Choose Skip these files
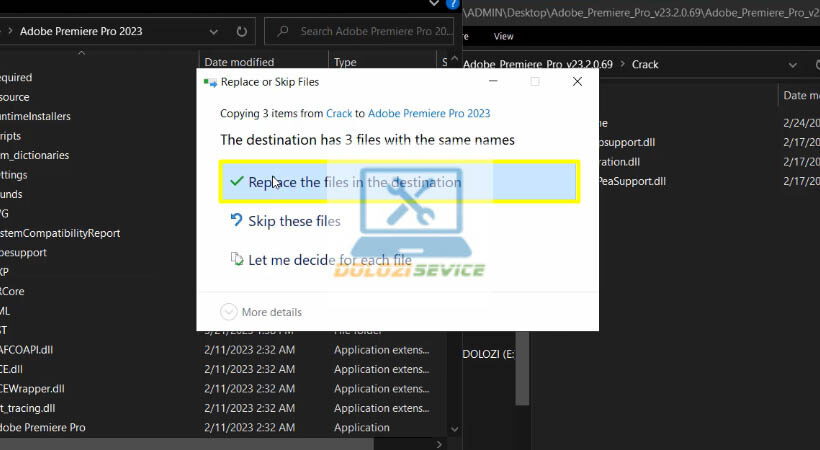The height and width of the screenshot is (450, 820). pyautogui.click(x=294, y=221)
